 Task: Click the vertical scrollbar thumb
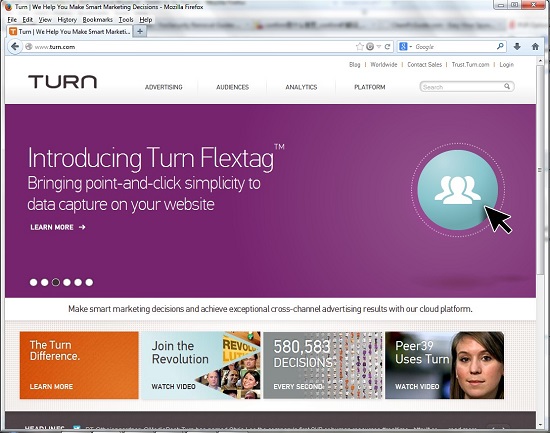540,170
